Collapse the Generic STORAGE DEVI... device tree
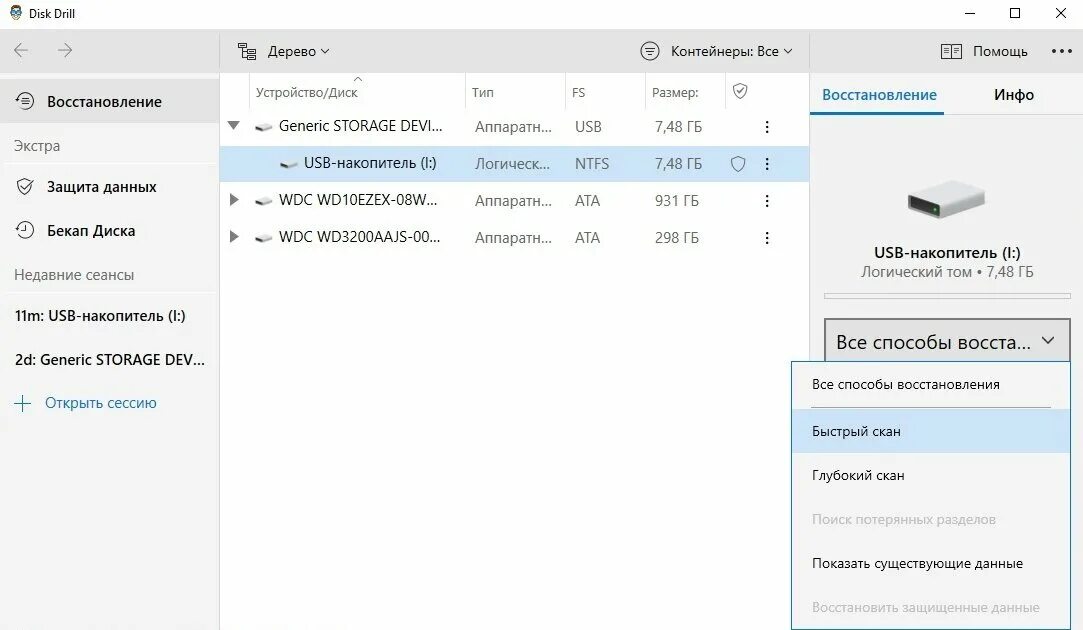The width and height of the screenshot is (1083, 630). point(233,126)
